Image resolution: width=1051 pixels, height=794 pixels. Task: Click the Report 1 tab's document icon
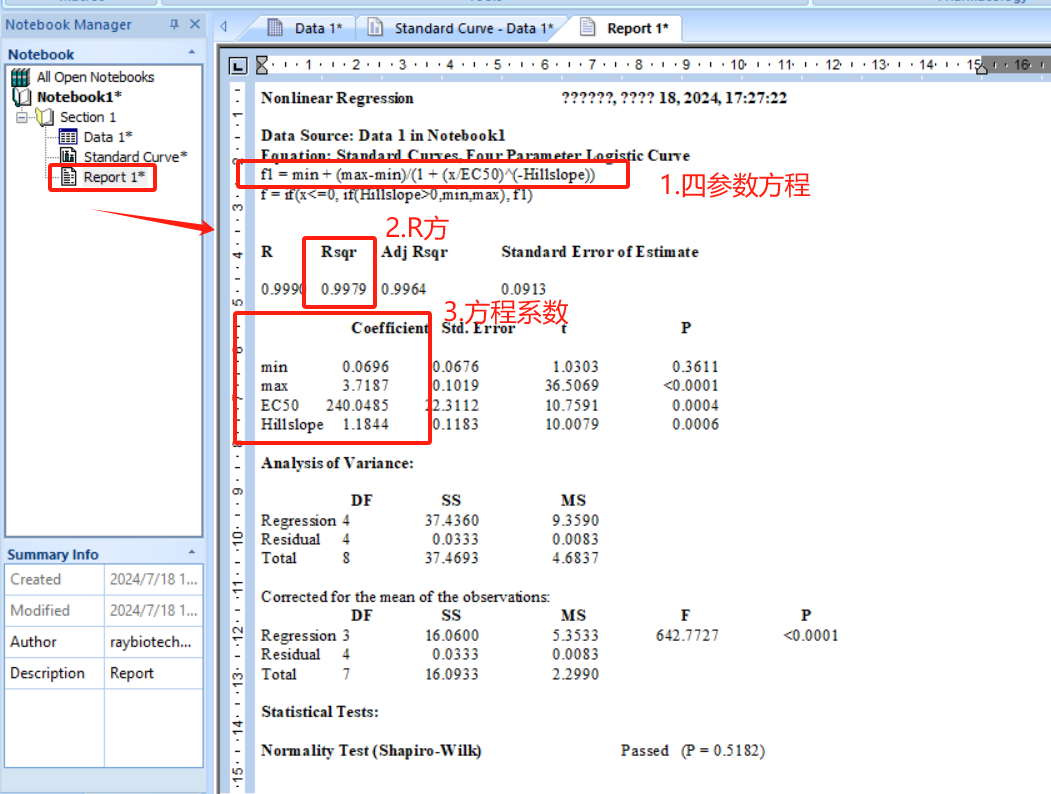click(x=587, y=27)
